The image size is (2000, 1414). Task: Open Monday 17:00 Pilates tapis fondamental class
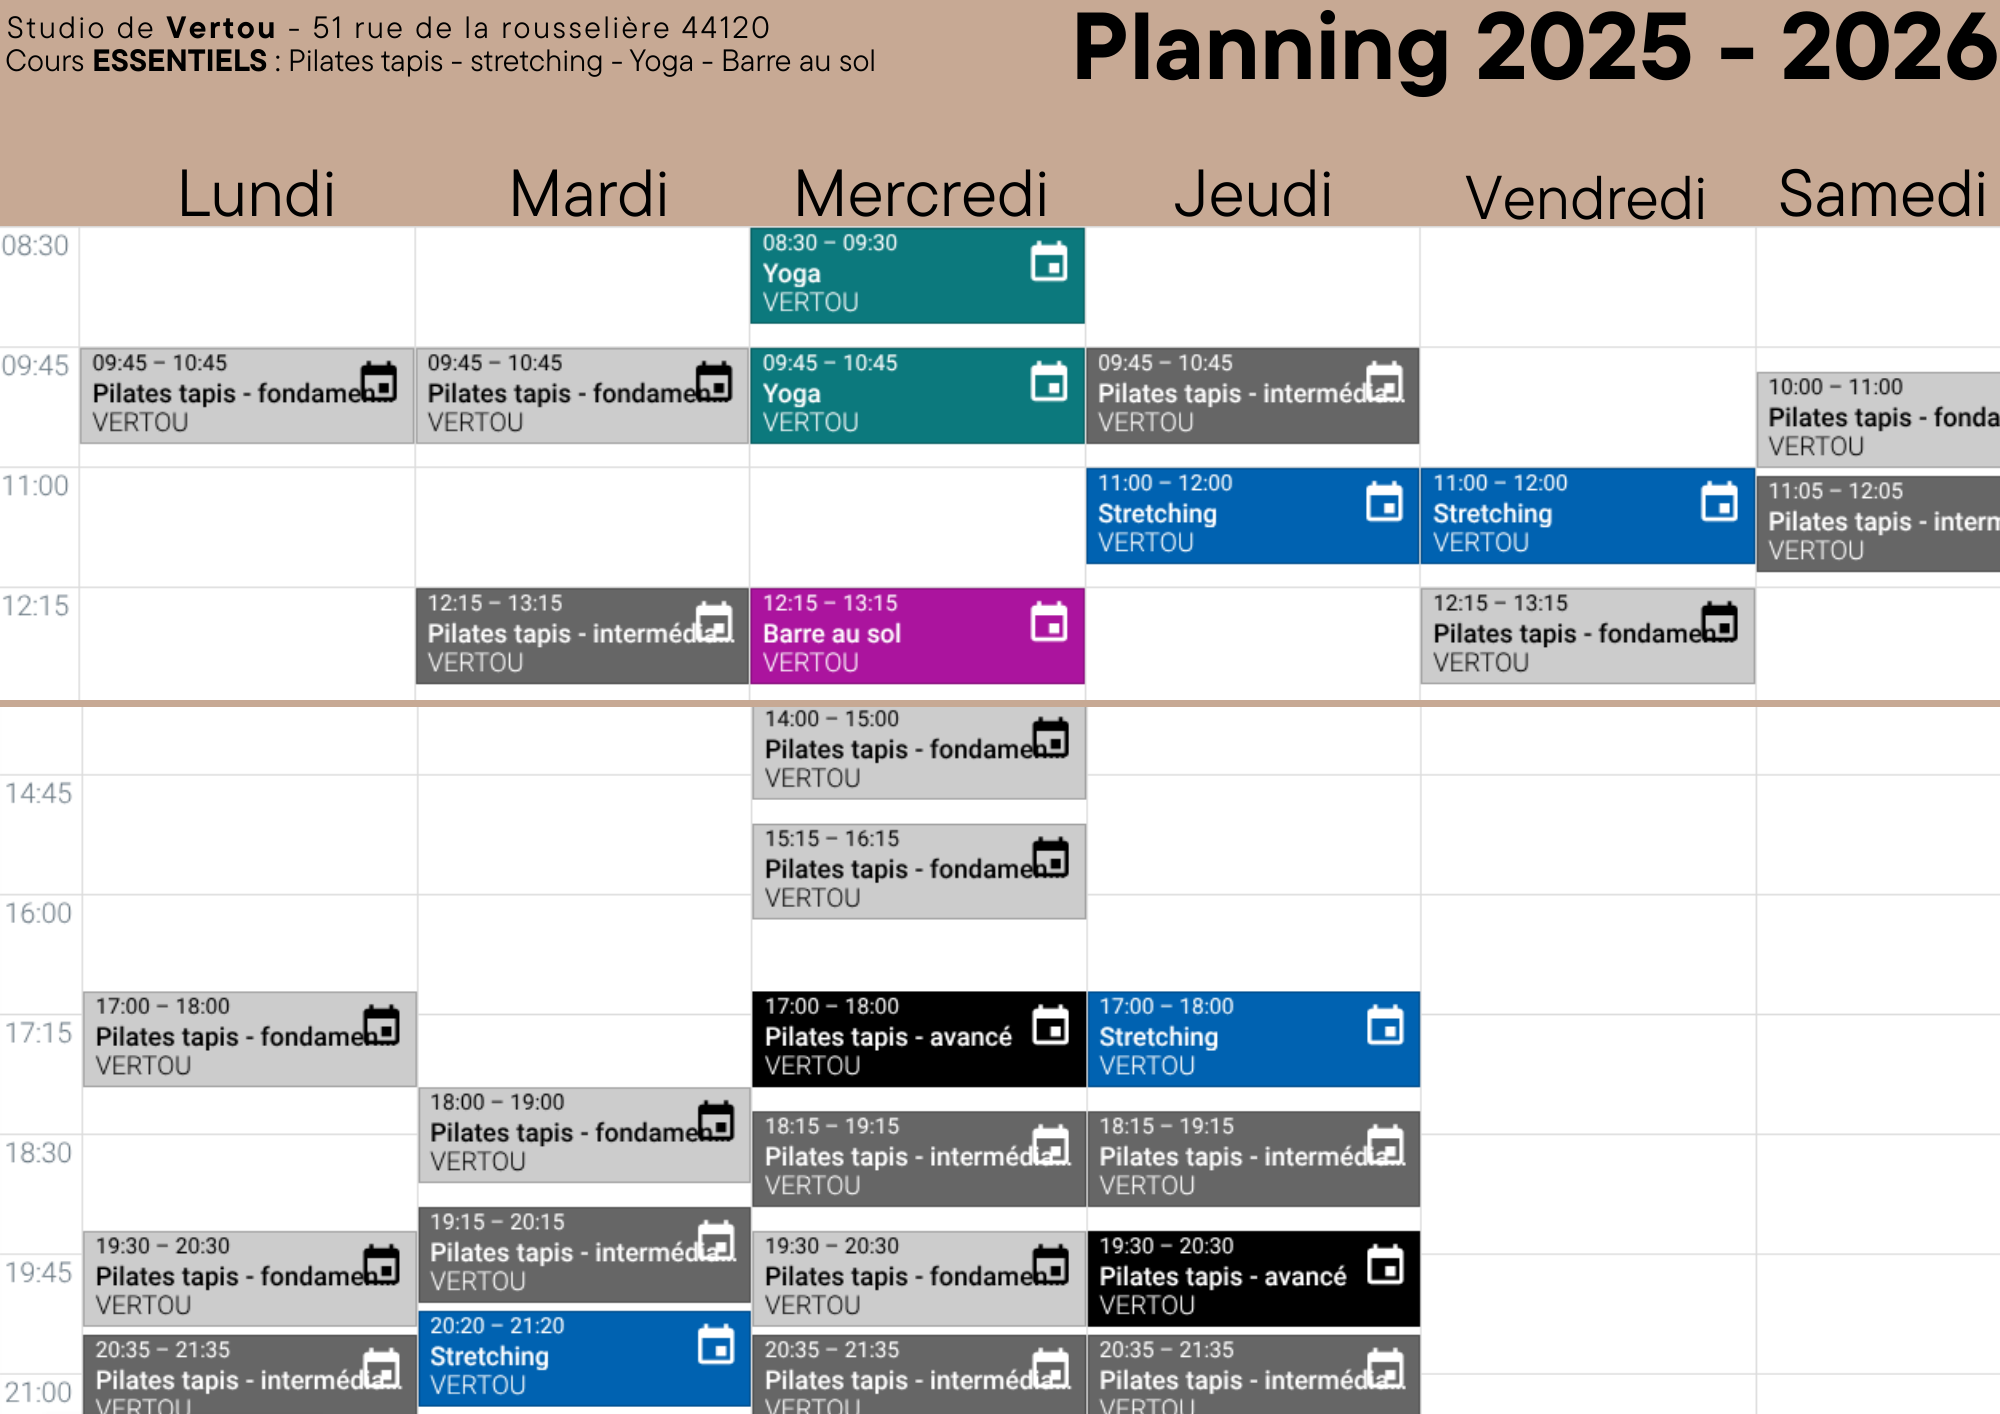point(250,1039)
